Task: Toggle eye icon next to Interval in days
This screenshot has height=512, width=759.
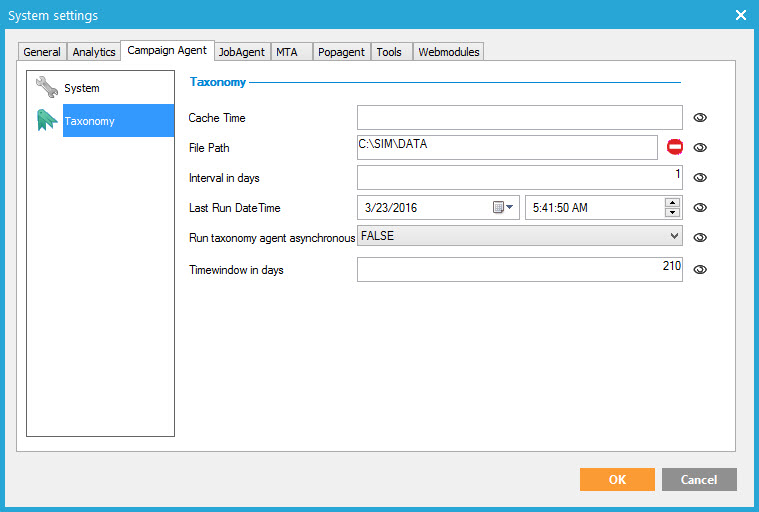Action: pos(700,178)
